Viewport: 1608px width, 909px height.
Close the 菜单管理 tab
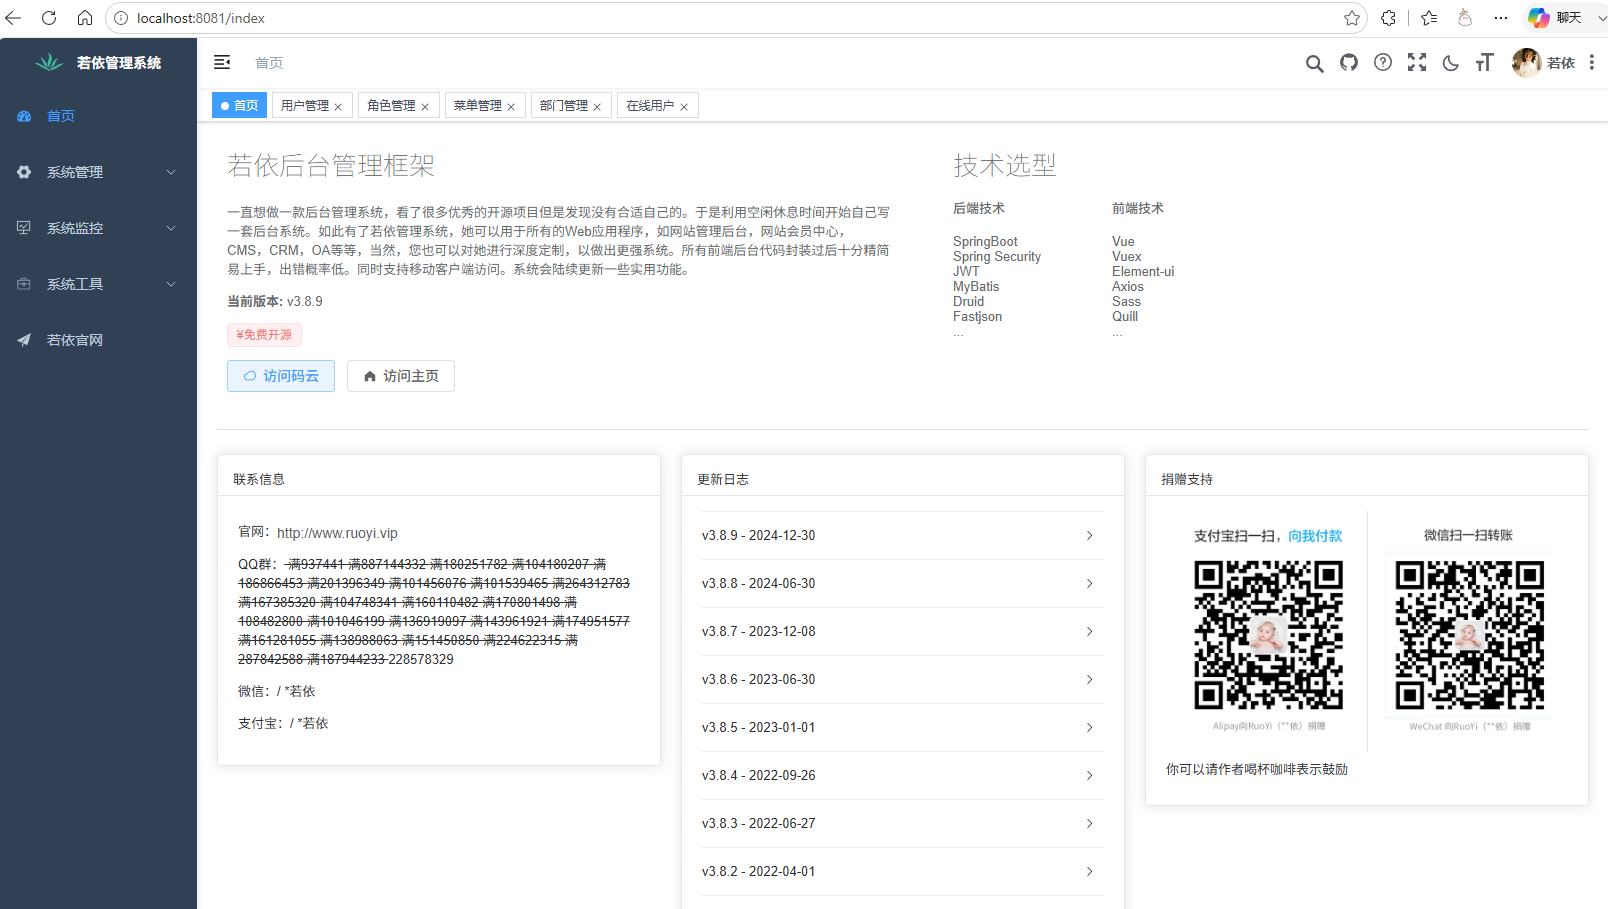(x=511, y=106)
